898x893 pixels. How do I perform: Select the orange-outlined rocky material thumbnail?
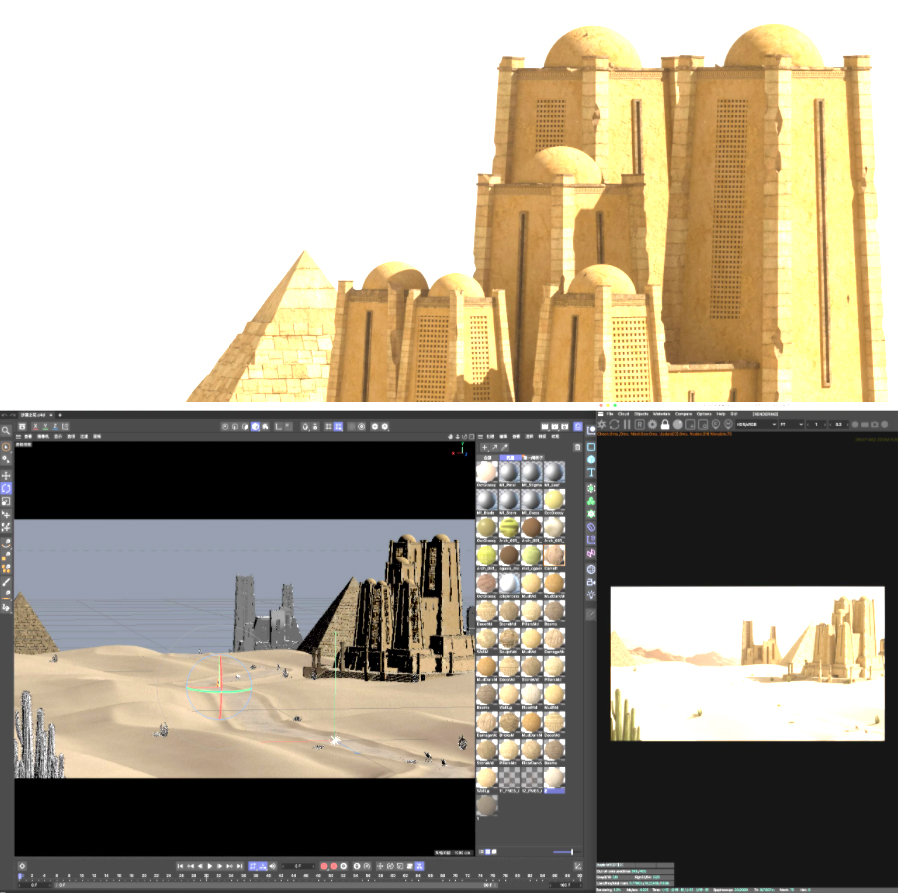point(554,555)
